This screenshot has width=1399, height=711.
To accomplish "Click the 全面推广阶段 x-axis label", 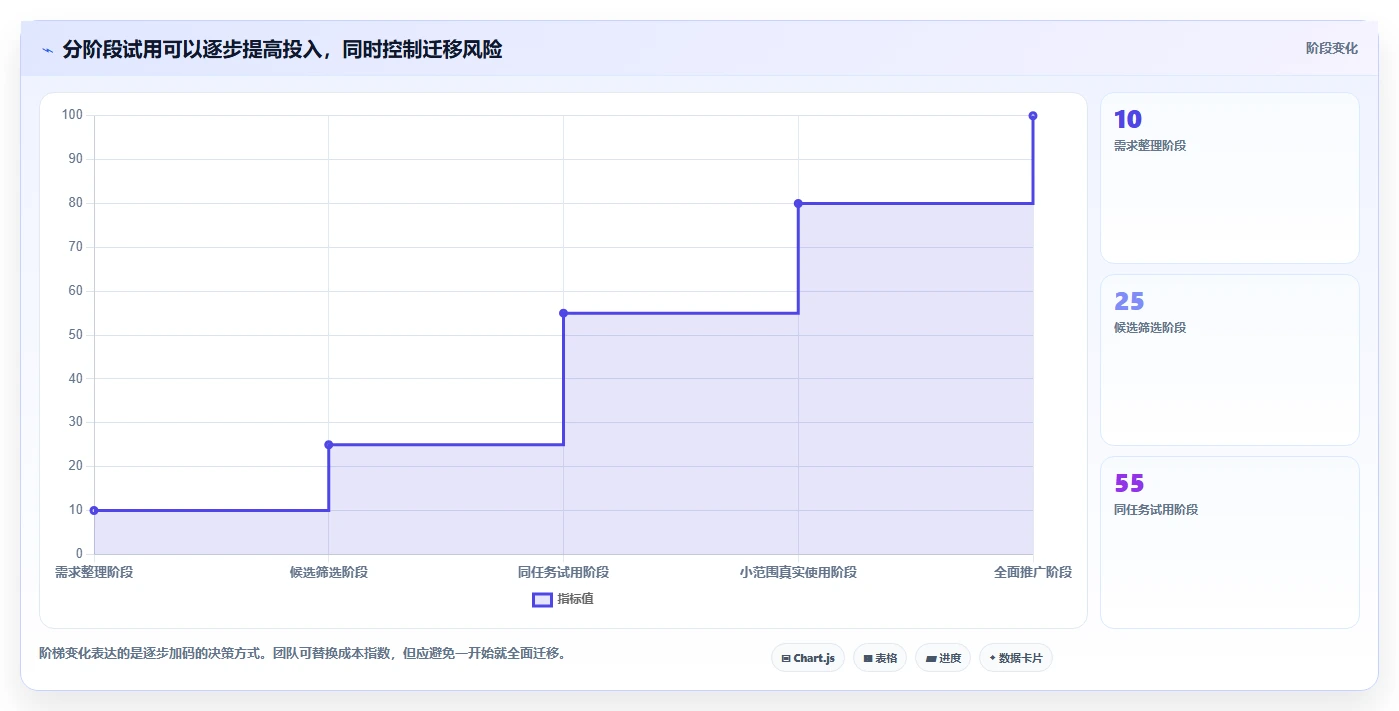I will pos(1033,572).
